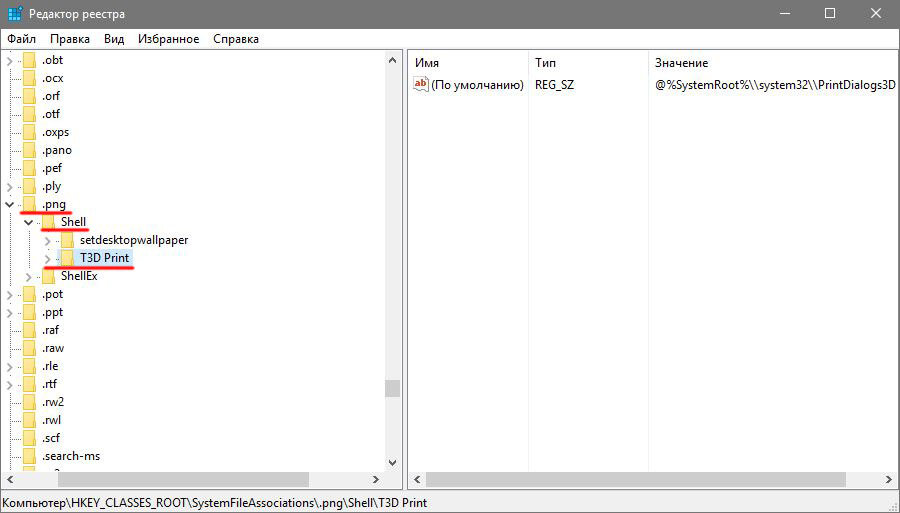Screen dimensions: 900x513
Task: Expand the .ppt key
Action: coord(10,313)
